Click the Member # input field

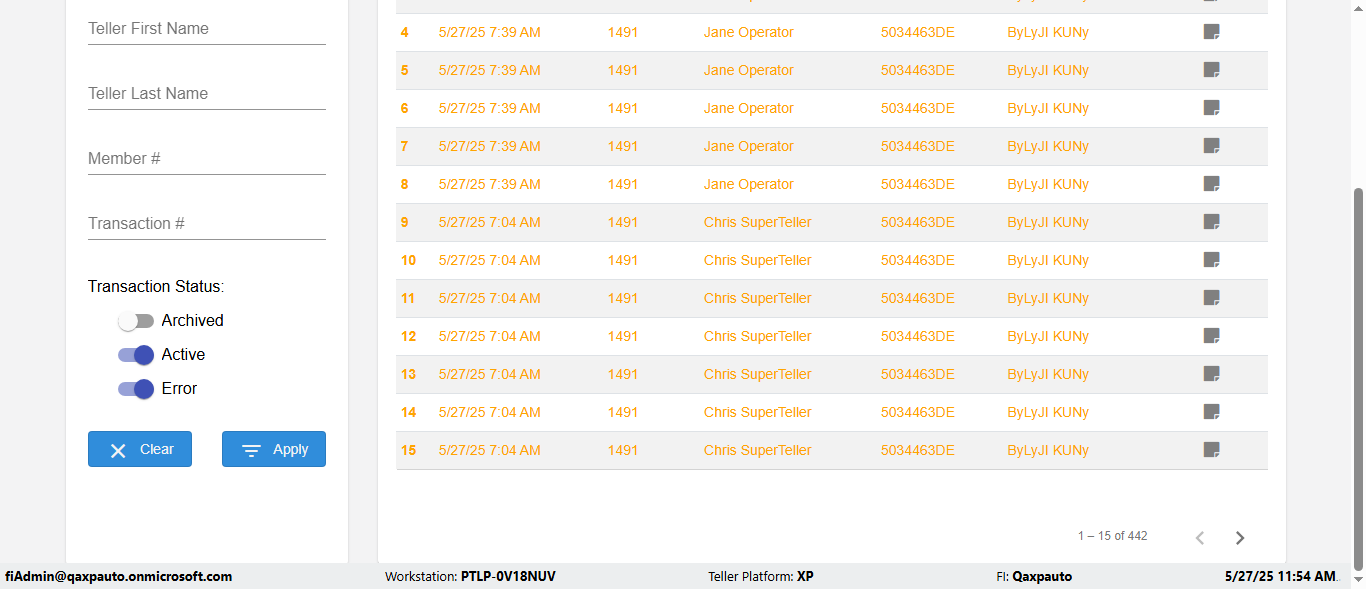(x=207, y=159)
